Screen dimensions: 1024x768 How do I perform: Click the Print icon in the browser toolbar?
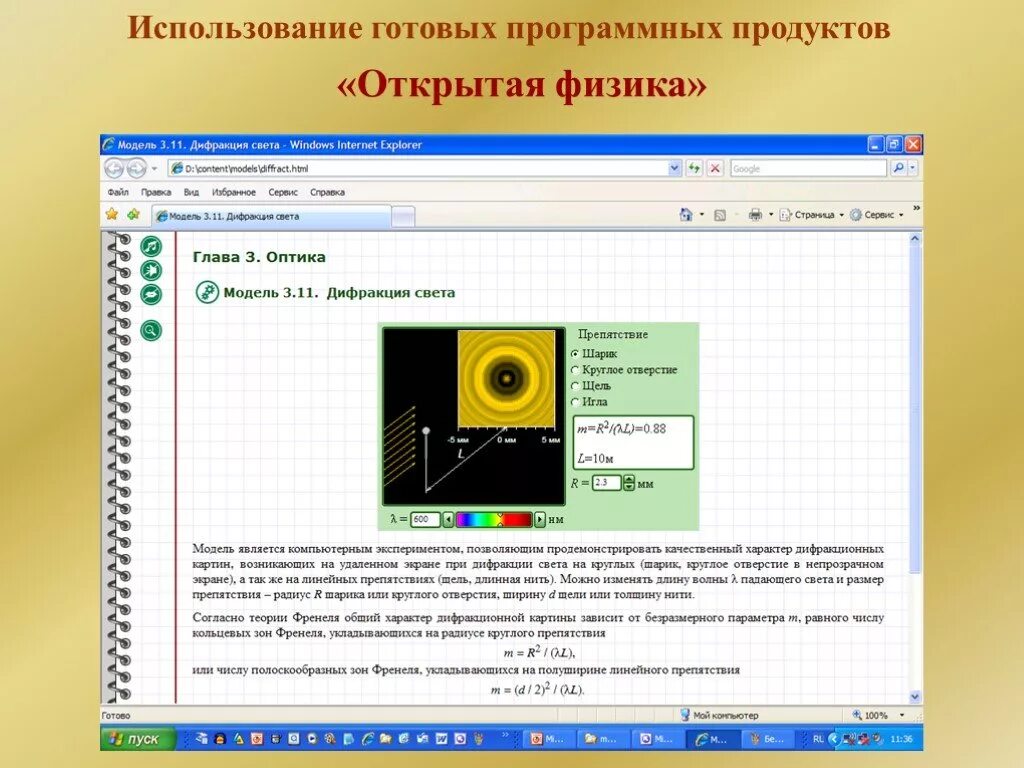tap(754, 214)
